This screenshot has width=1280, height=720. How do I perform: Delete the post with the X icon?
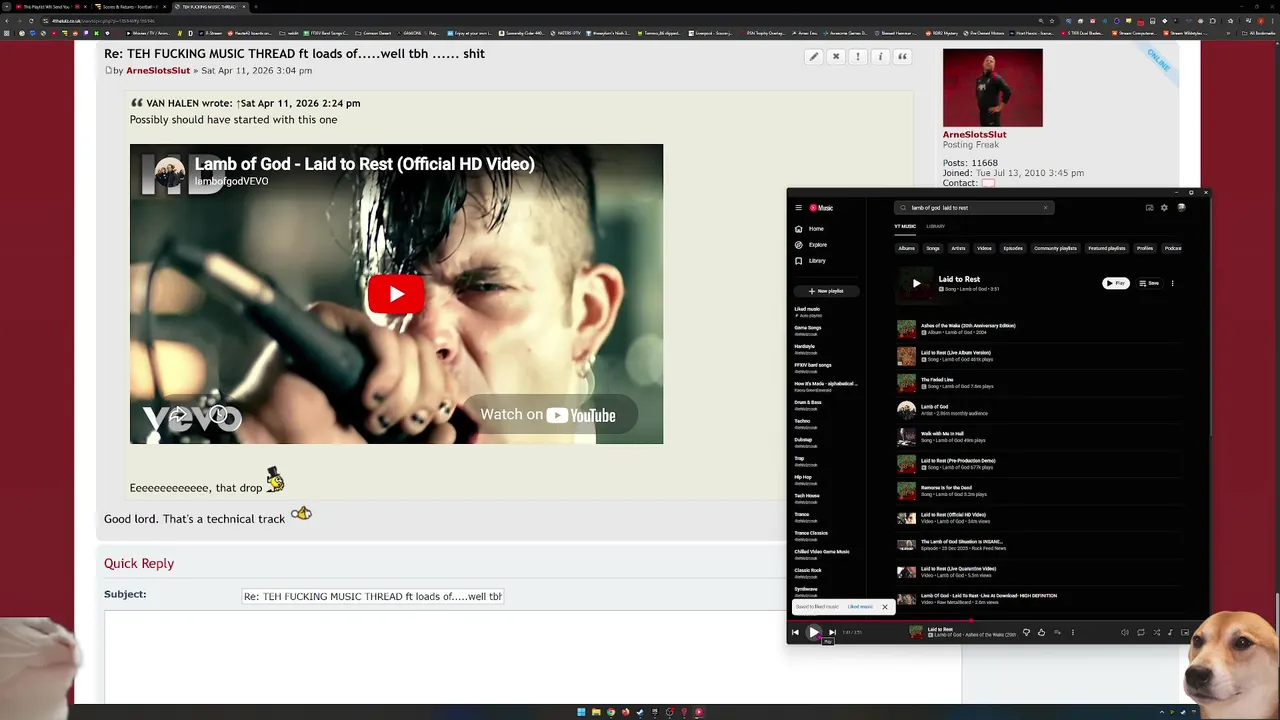coord(836,57)
